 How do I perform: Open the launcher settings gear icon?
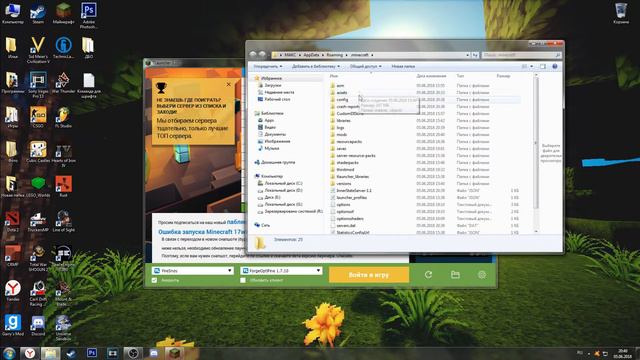tap(482, 275)
